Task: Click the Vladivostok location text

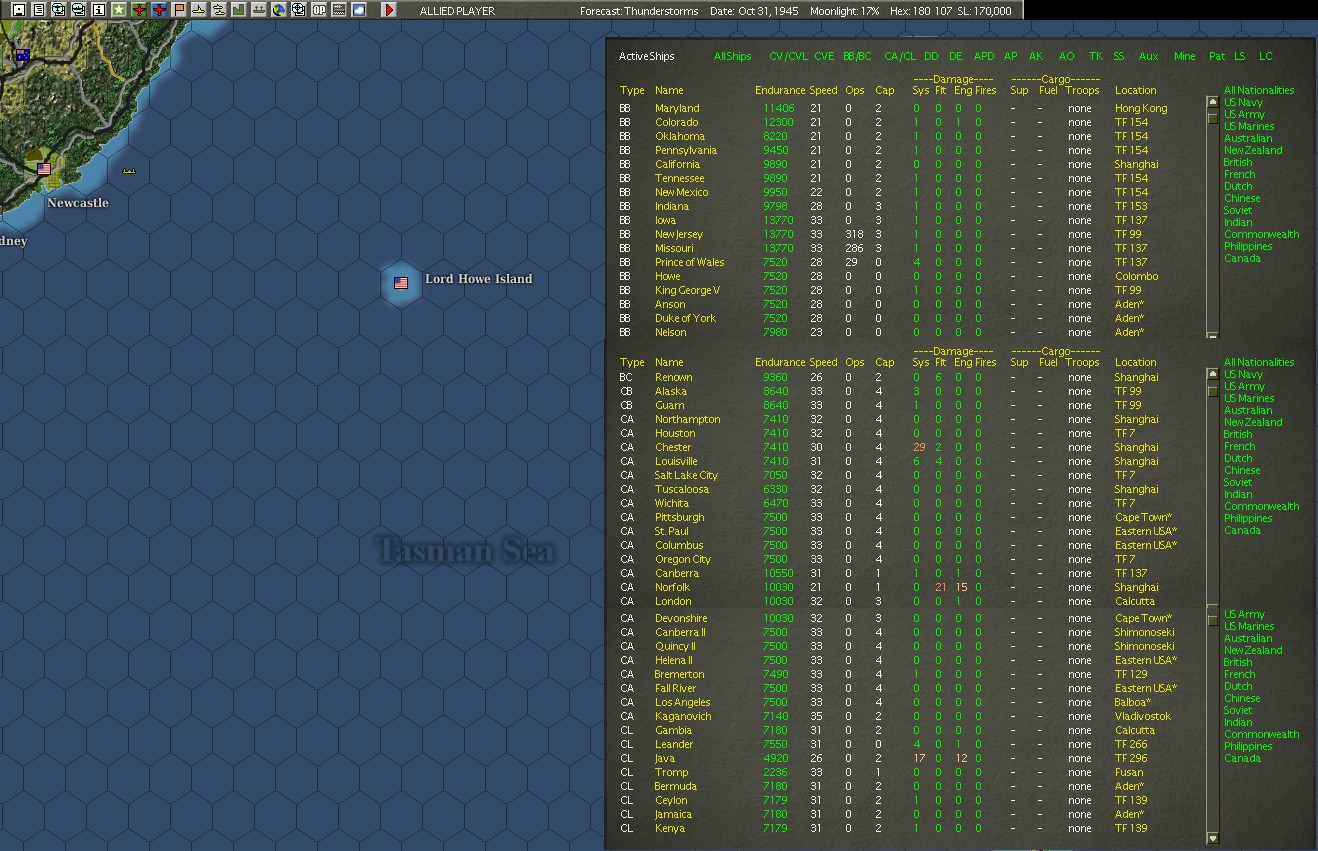Action: tap(1143, 716)
